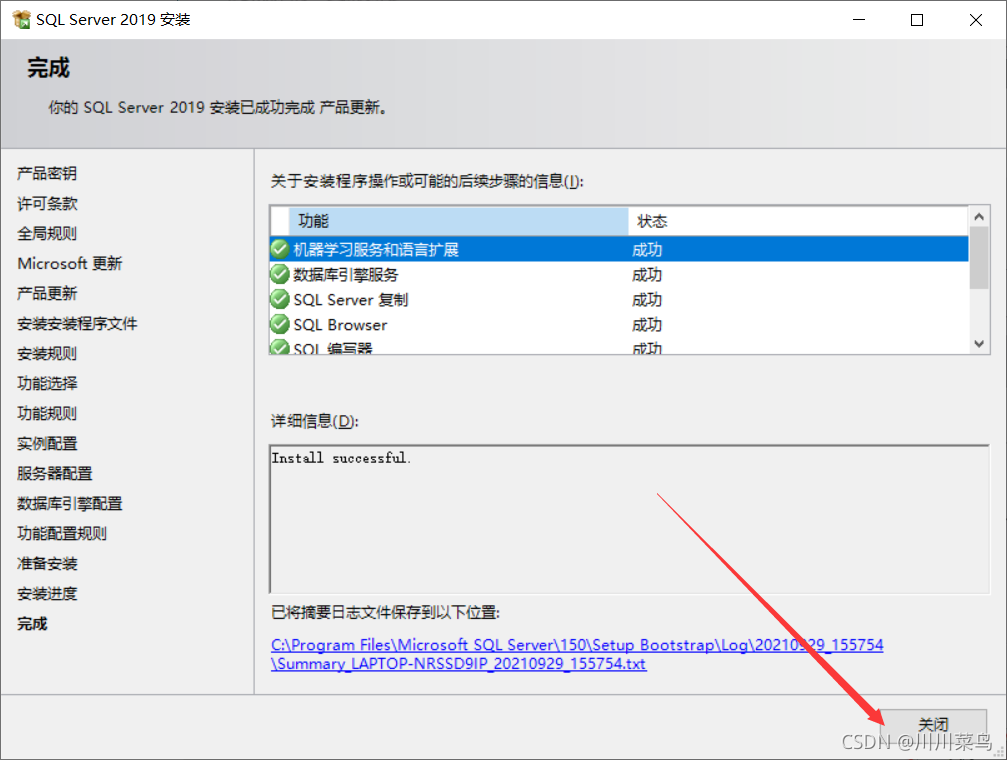The height and width of the screenshot is (760, 1007).
Task: Select the SQL Server 复制 row
Action: (x=619, y=299)
